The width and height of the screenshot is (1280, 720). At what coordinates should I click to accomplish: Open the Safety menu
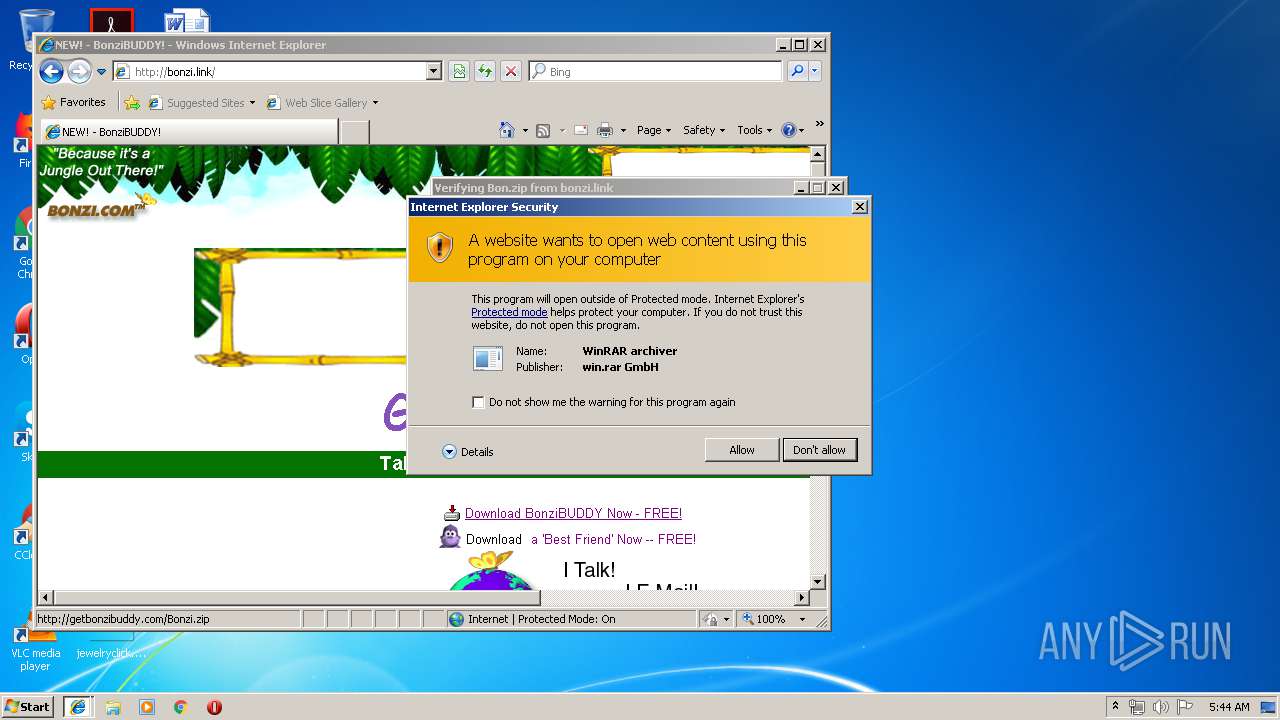704,130
